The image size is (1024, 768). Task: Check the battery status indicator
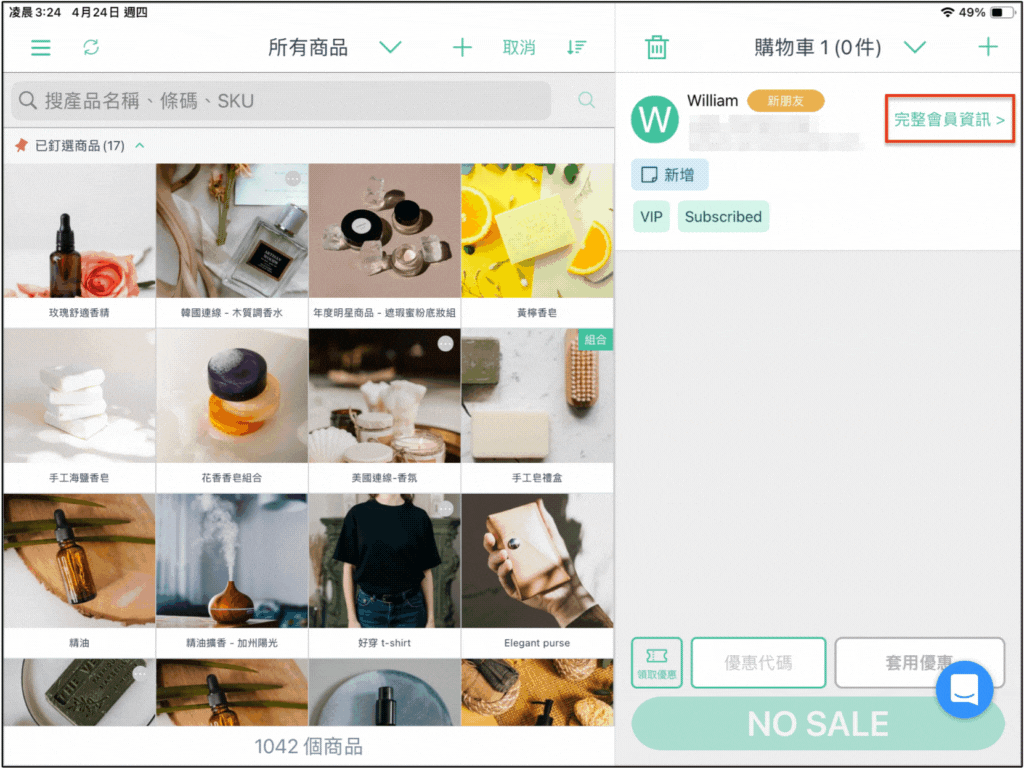tap(1002, 12)
